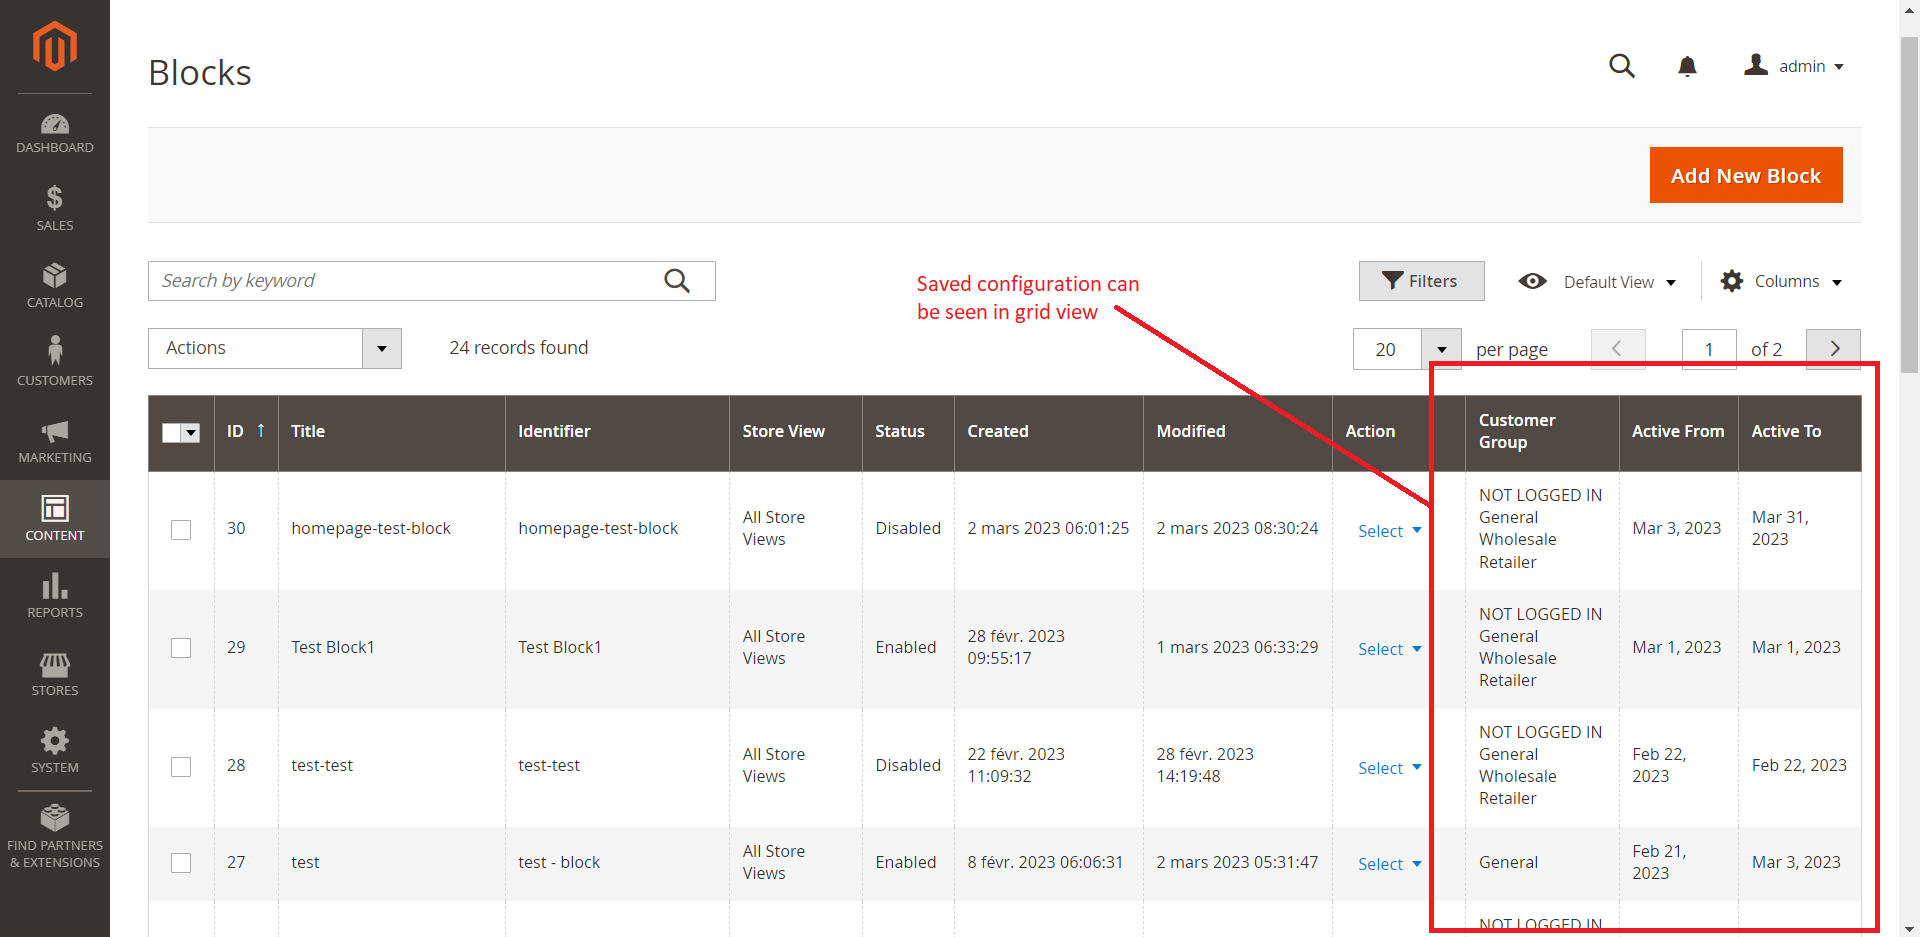Image resolution: width=1920 pixels, height=937 pixels.
Task: Open the Catalog menu
Action: click(x=55, y=285)
